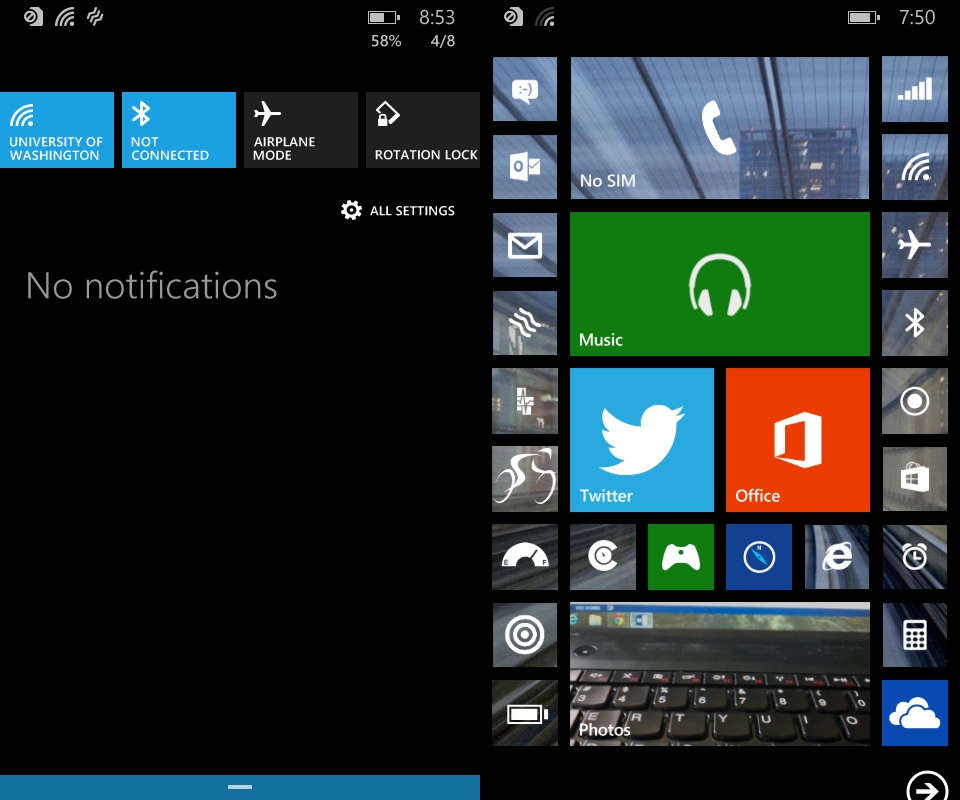
Task: Open the Xbox Games controller tile
Action: click(x=680, y=557)
